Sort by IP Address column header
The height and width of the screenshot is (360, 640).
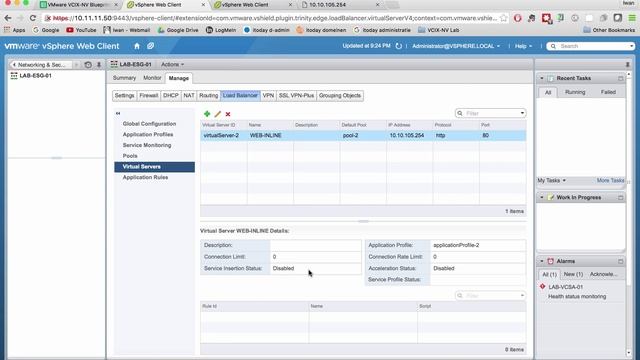(x=409, y=125)
